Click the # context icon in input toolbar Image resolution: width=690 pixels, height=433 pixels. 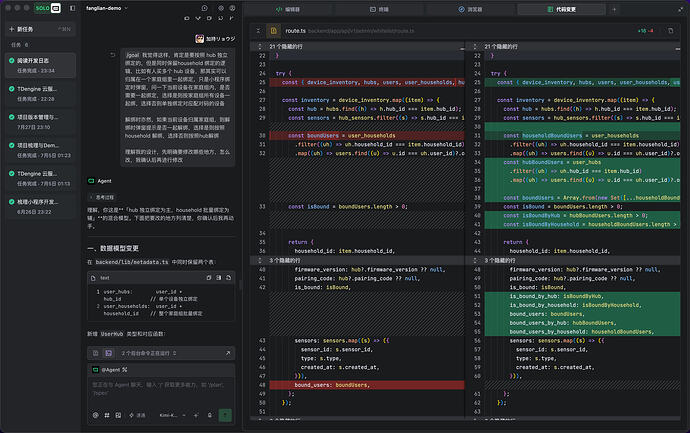pos(107,415)
